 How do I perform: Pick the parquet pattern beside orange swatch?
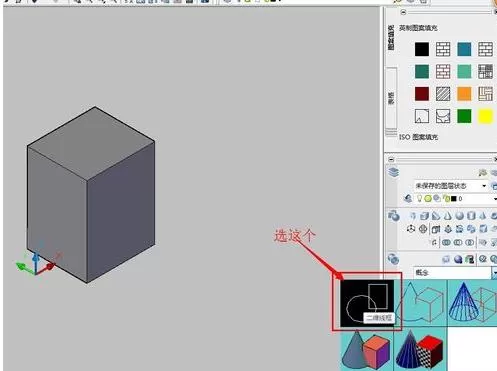485,94
